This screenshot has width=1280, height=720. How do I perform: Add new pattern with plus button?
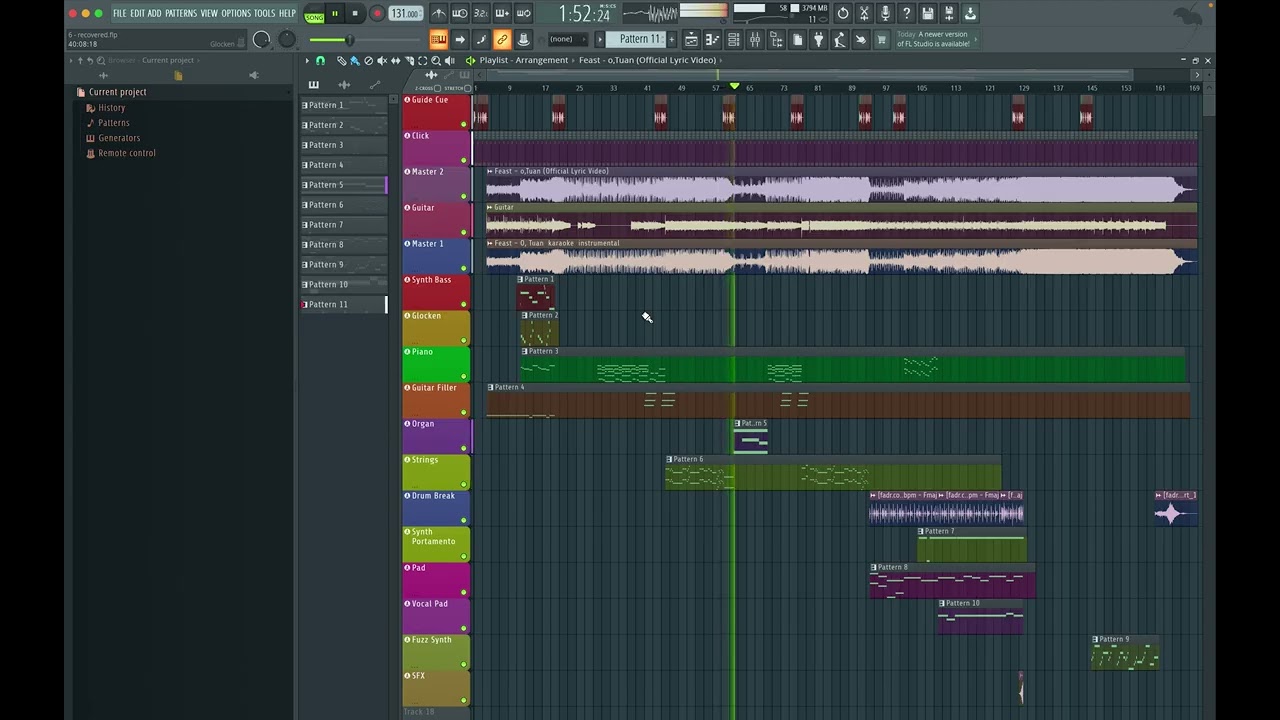[x=672, y=39]
